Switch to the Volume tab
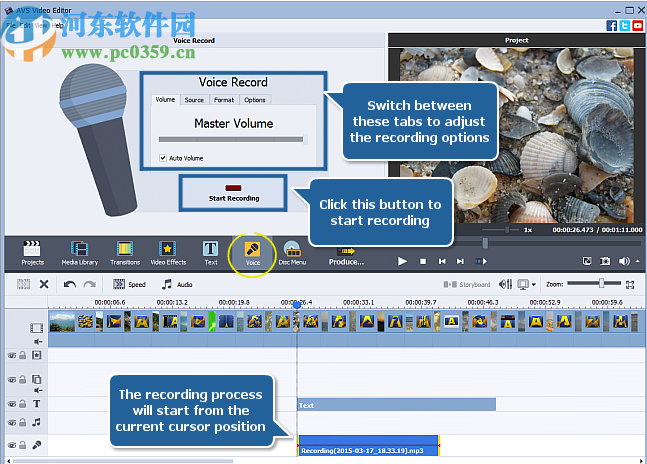 pyautogui.click(x=165, y=100)
